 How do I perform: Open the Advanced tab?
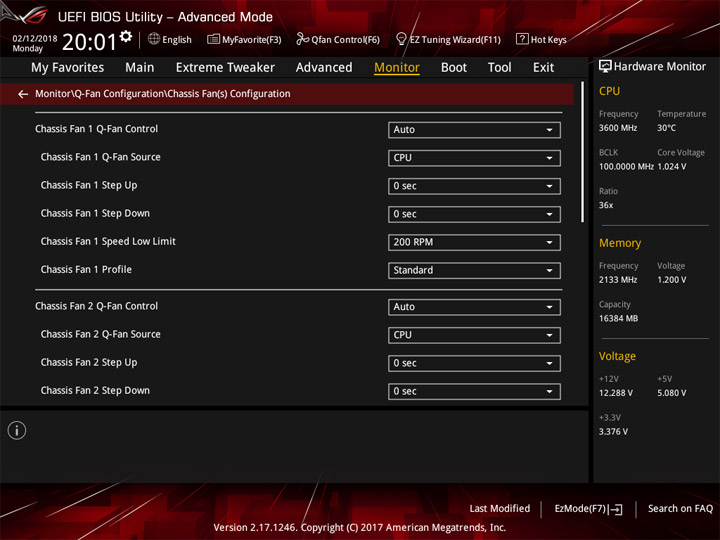(324, 68)
